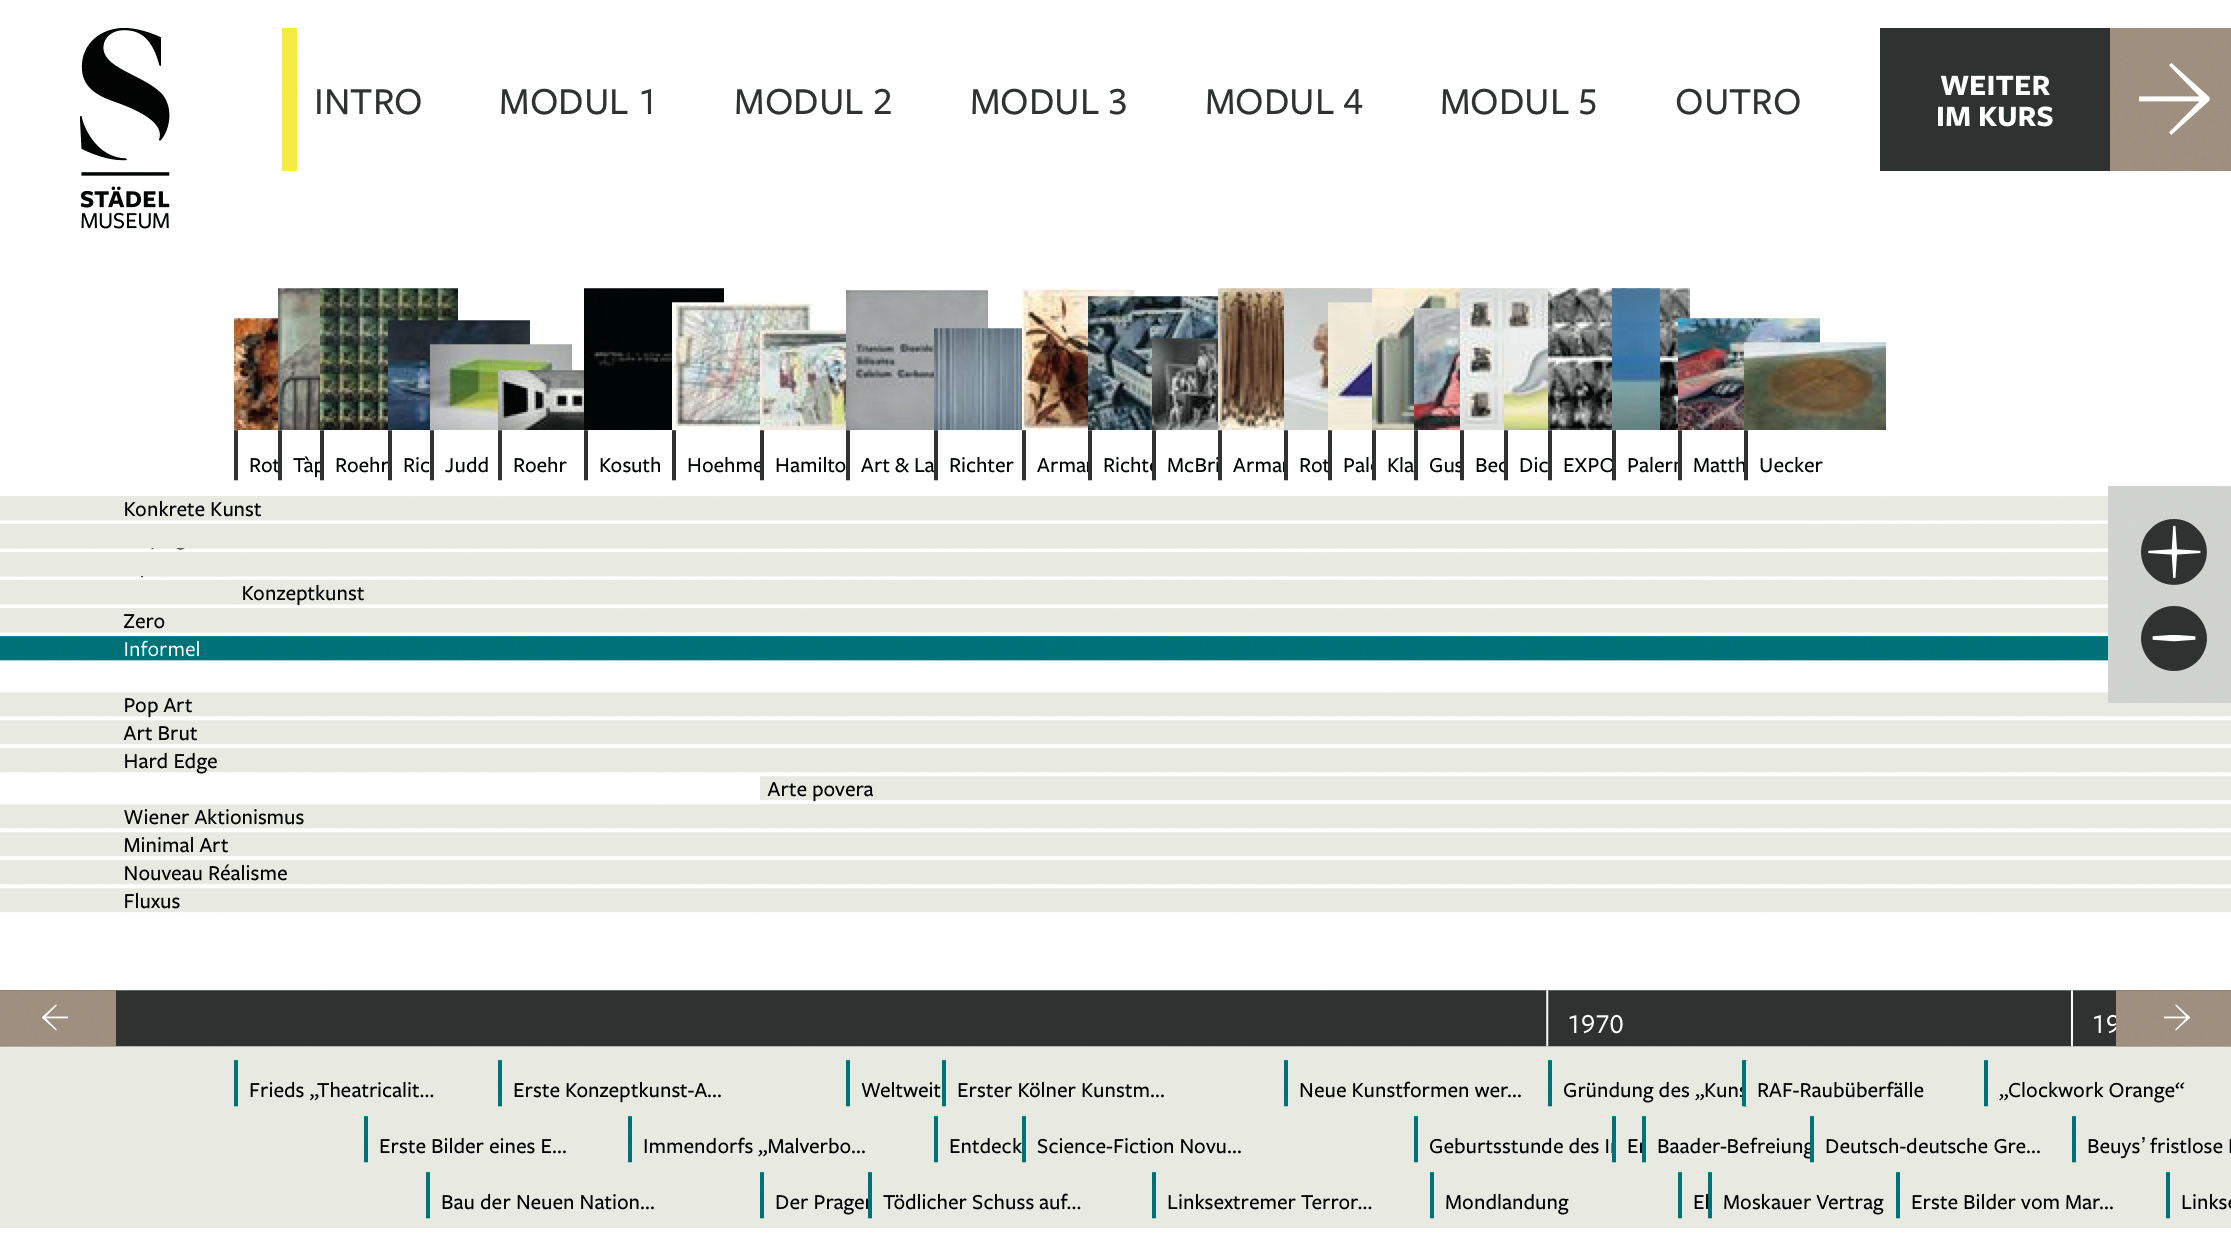
Task: Select the Arte povera movement bar
Action: pyautogui.click(x=820, y=789)
